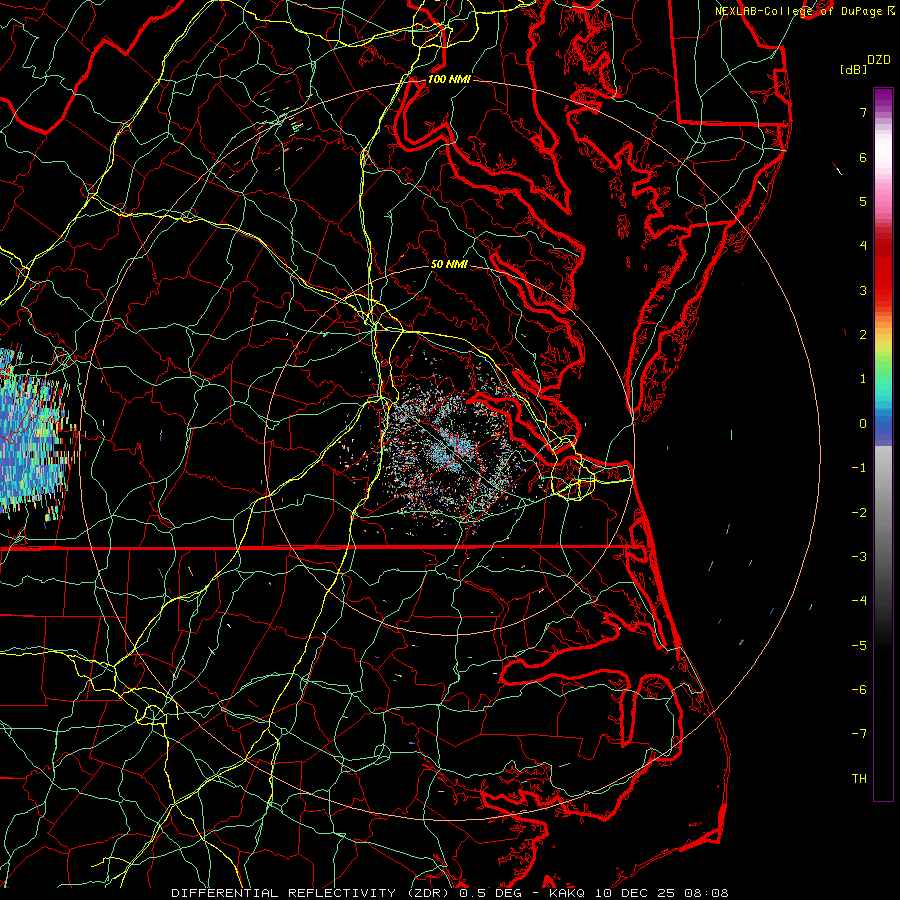Click the 5 dB scale label
Viewport: 900px width, 900px height.
coord(863,201)
